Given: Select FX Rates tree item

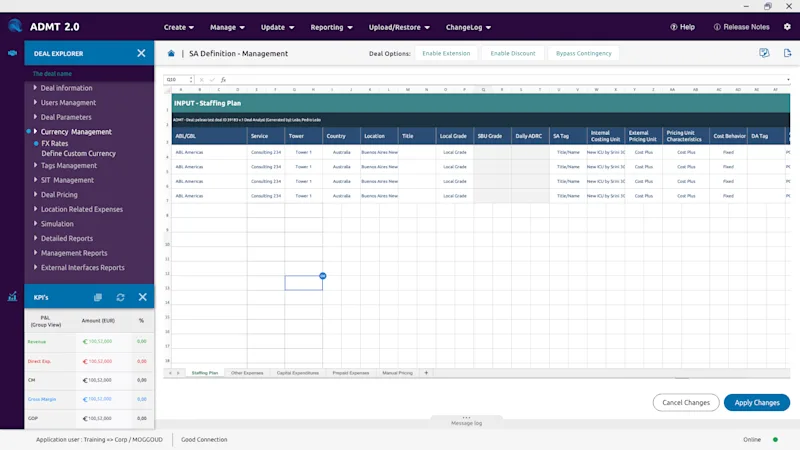Looking at the screenshot, I should (x=55, y=143).
